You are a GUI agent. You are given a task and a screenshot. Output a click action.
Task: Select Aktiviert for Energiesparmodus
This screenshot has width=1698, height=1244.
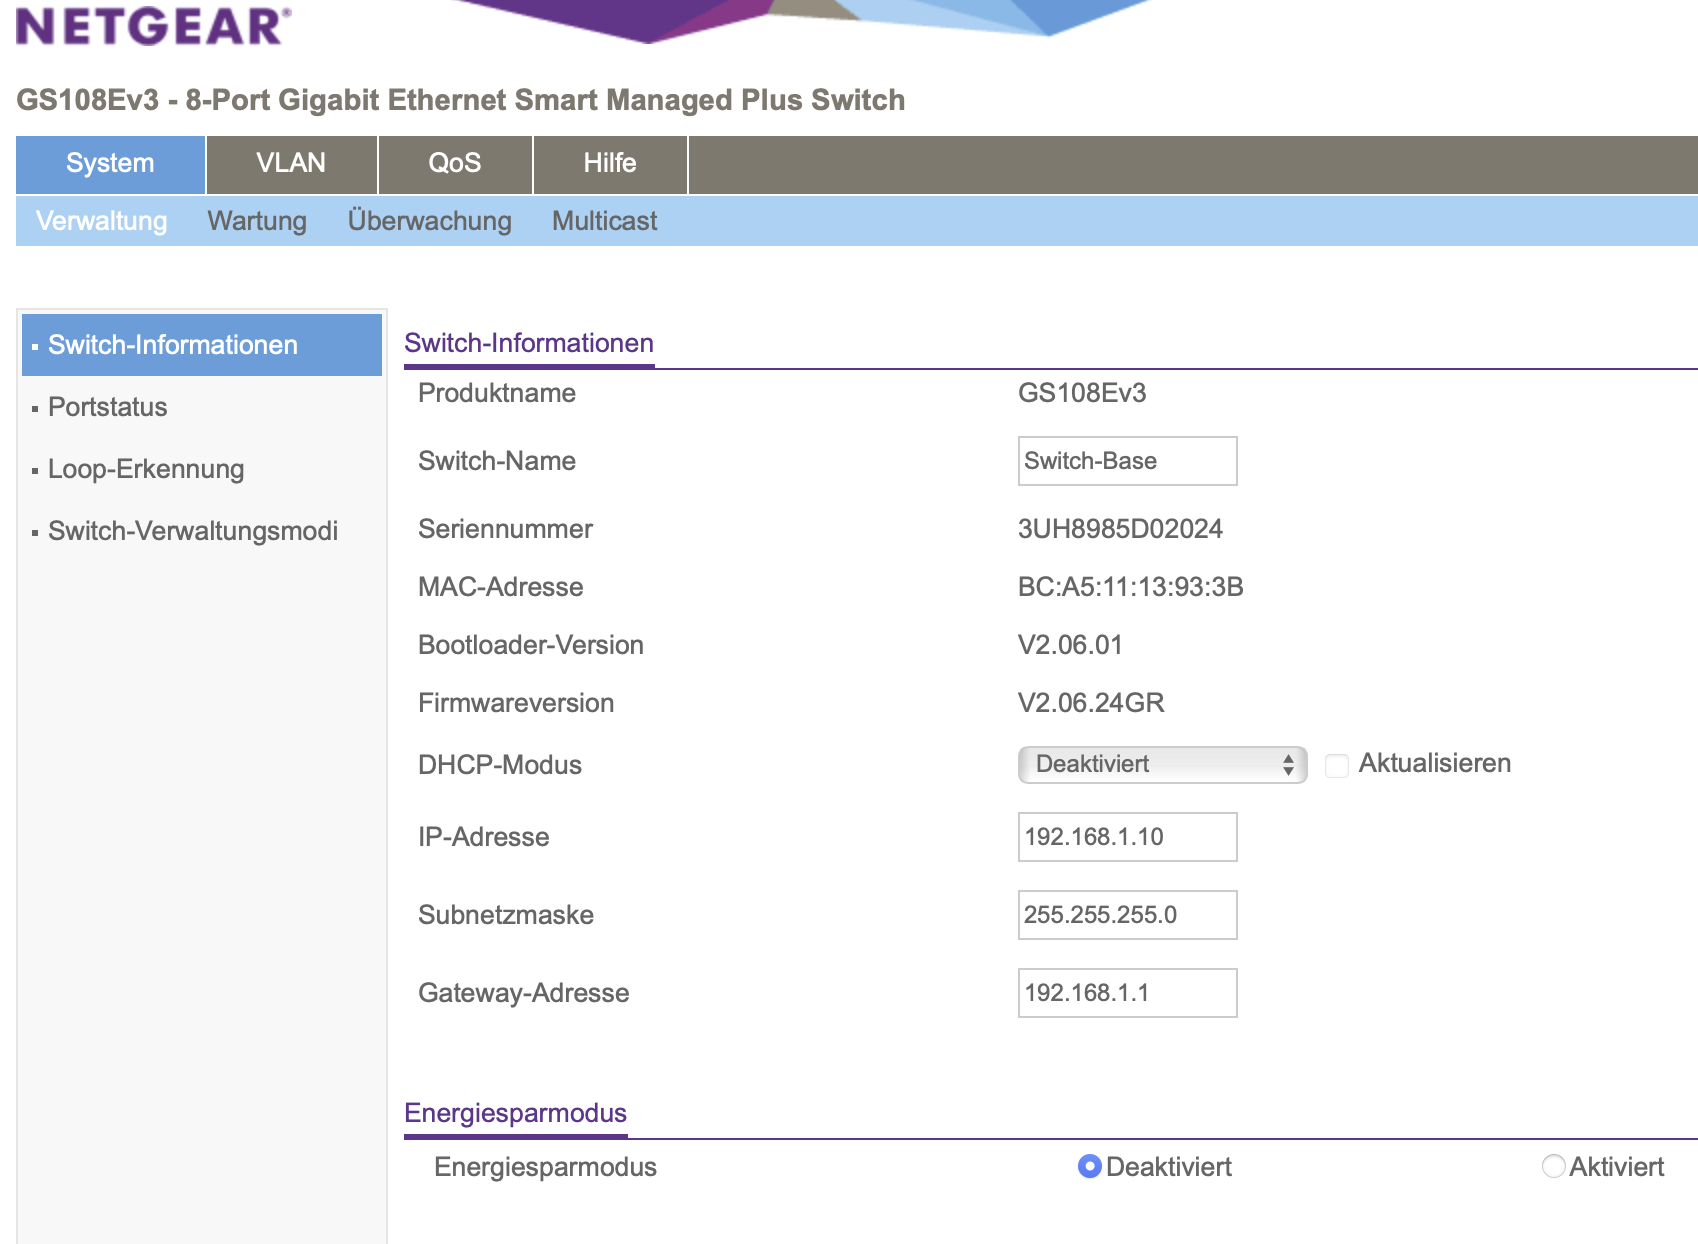pos(1553,1167)
